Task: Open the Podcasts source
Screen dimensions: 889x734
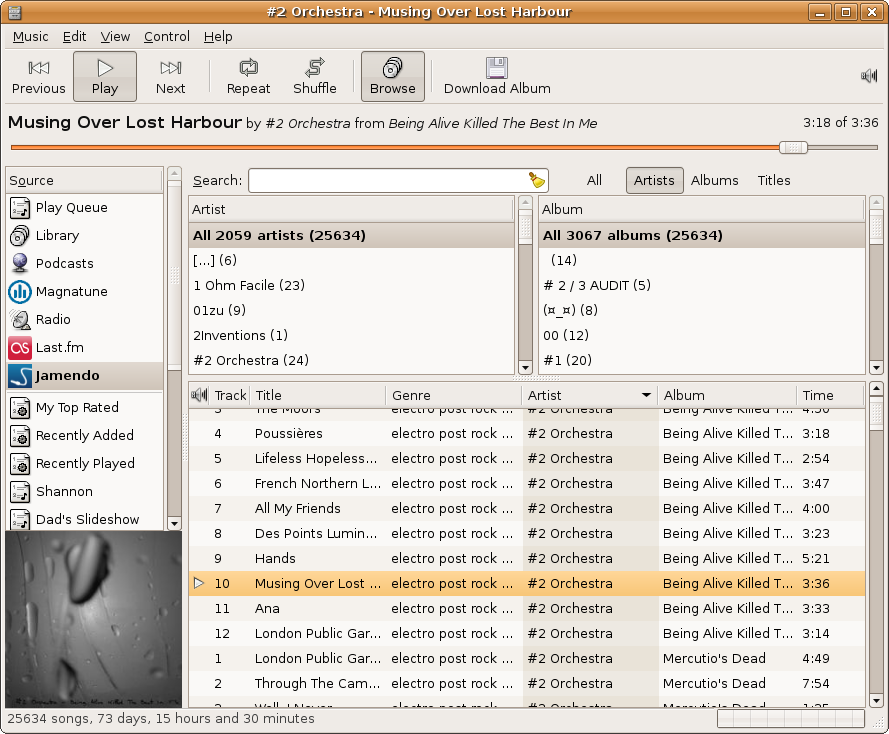Action: click(85, 264)
